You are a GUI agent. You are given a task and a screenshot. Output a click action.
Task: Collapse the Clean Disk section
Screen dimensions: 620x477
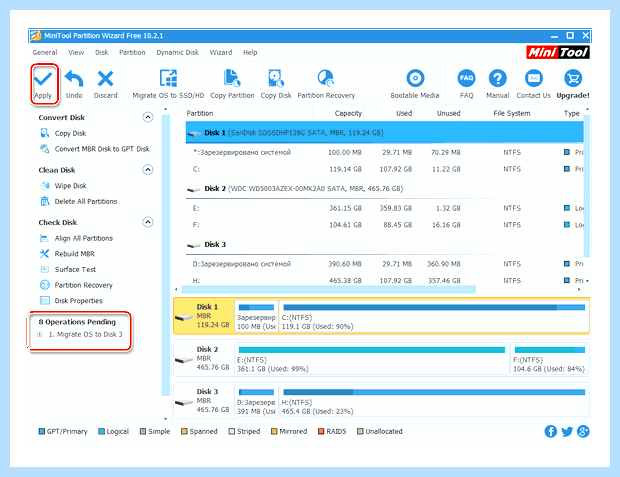(x=147, y=170)
